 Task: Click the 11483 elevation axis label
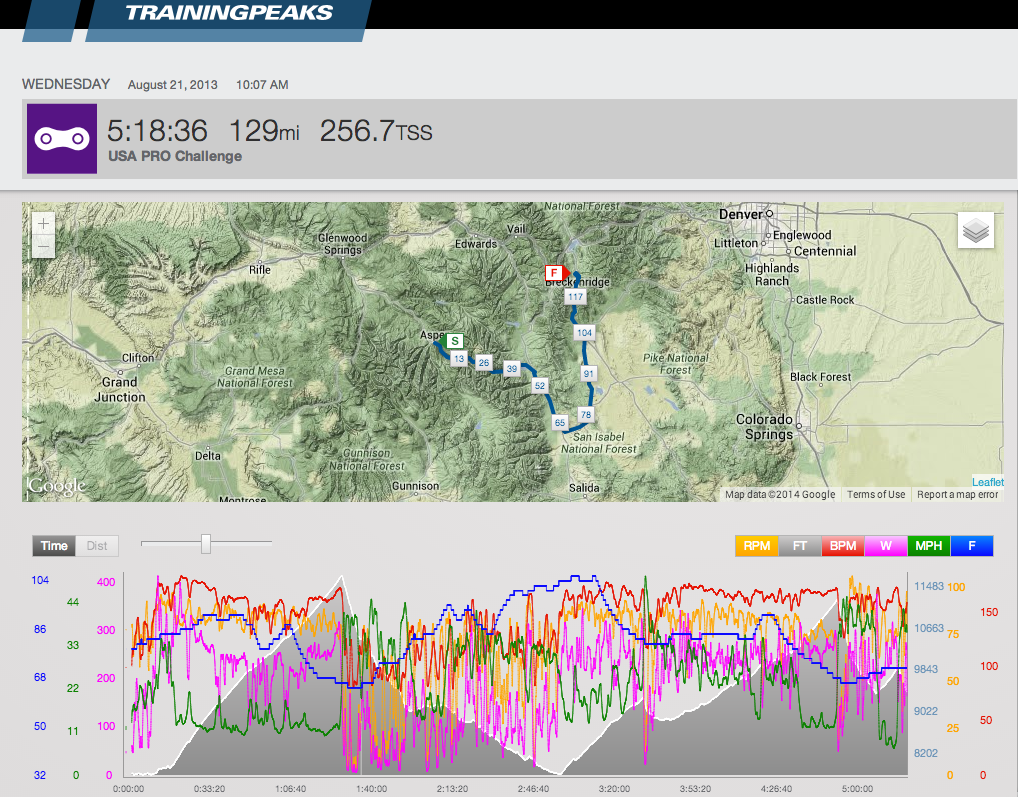(928, 586)
